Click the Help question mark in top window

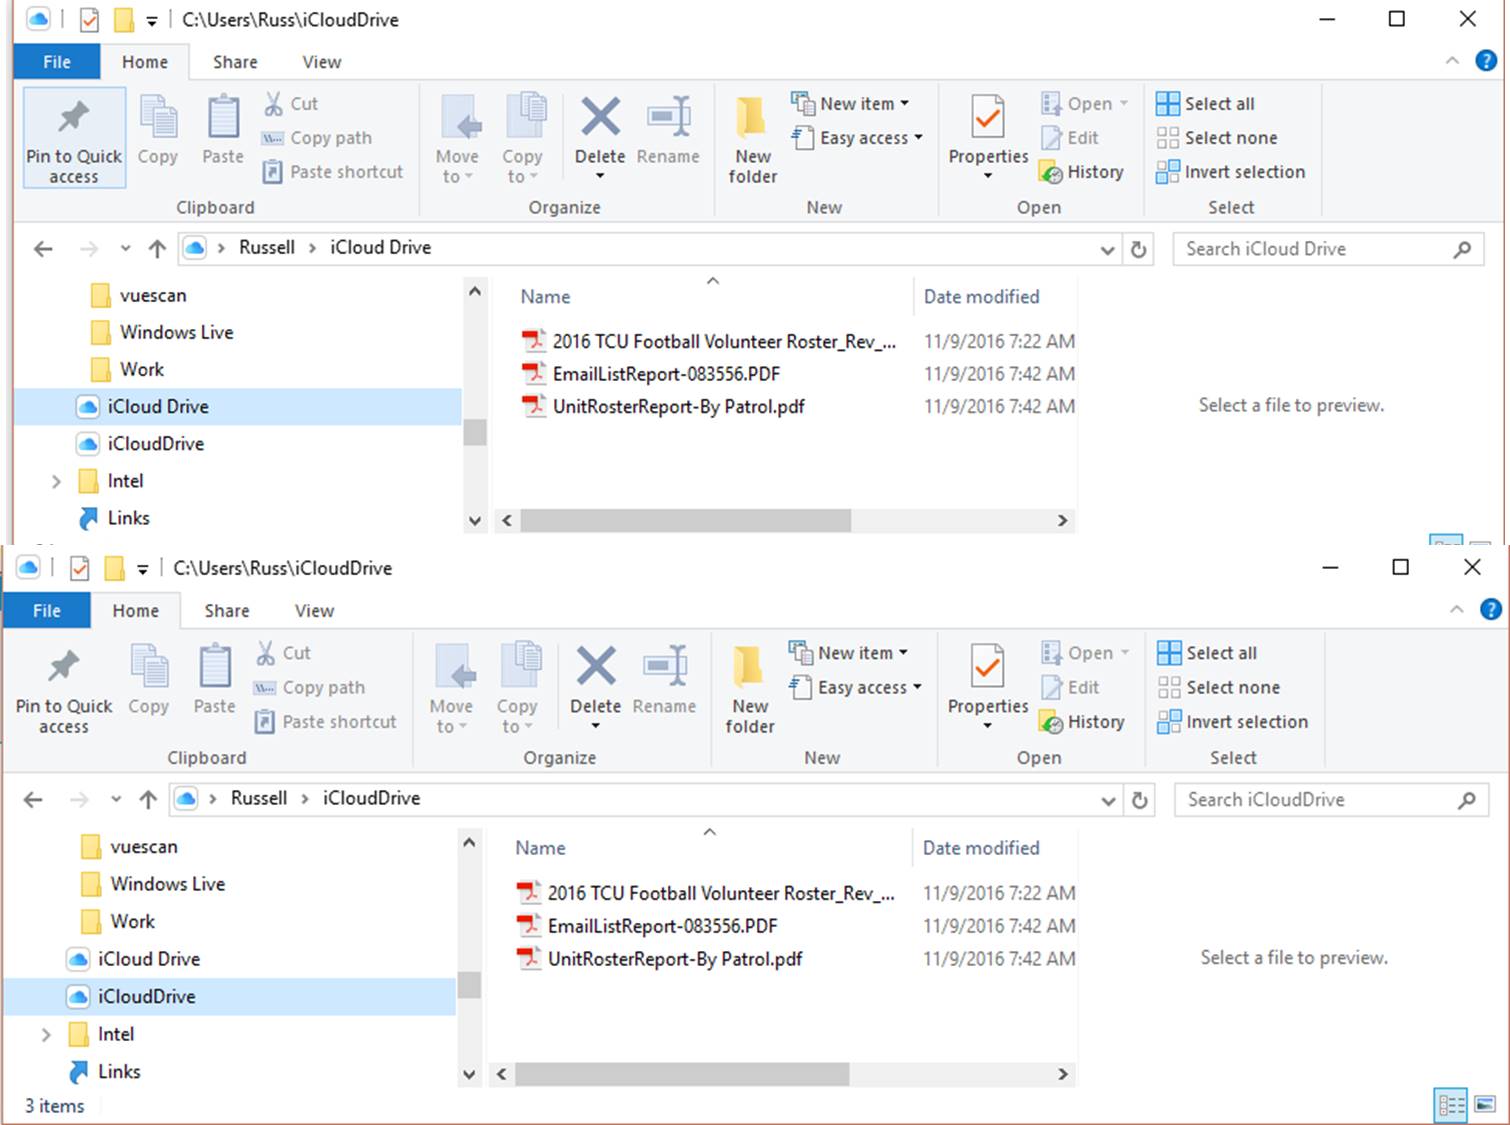pos(1487,61)
